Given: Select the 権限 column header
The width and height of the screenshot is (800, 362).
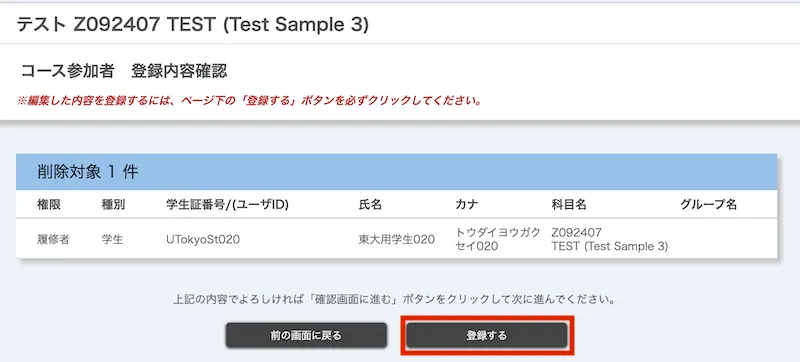Looking at the screenshot, I should coord(49,205).
